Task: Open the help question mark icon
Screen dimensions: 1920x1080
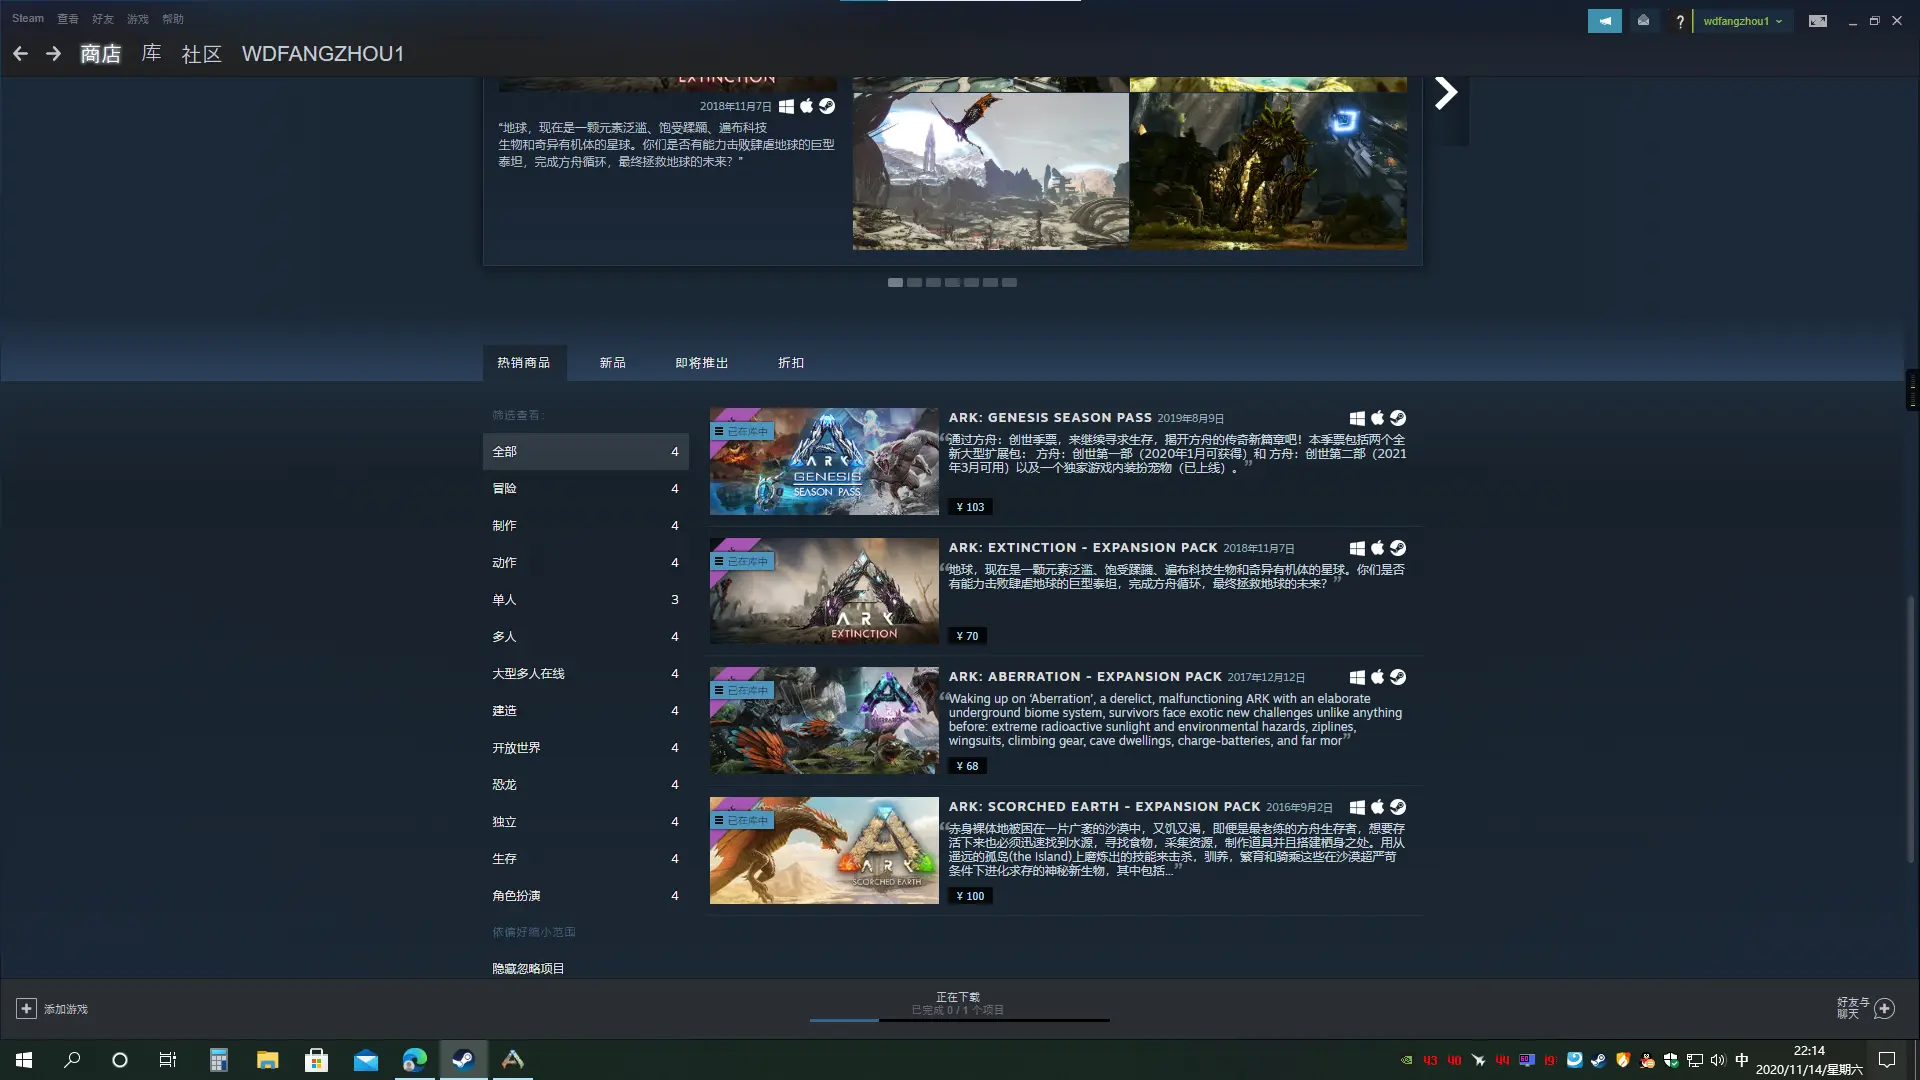Action: pos(1680,21)
